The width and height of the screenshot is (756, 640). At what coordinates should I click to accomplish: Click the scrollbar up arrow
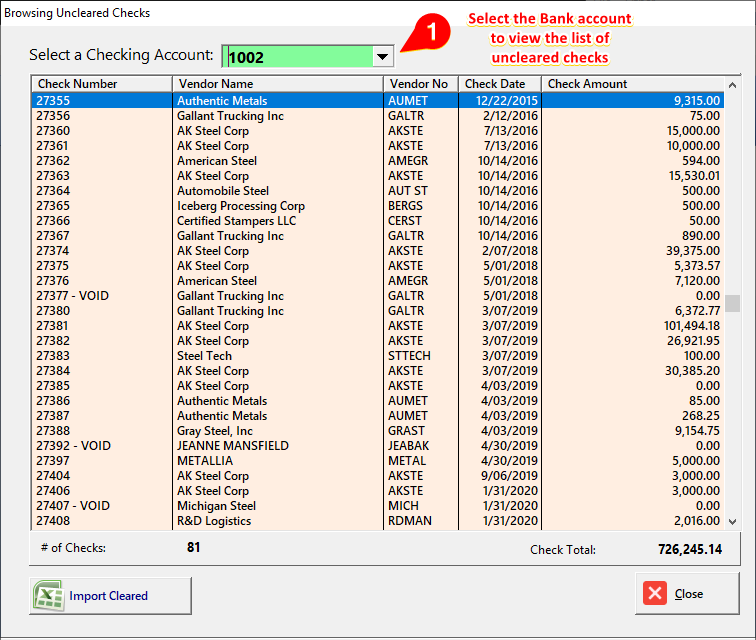[732, 85]
